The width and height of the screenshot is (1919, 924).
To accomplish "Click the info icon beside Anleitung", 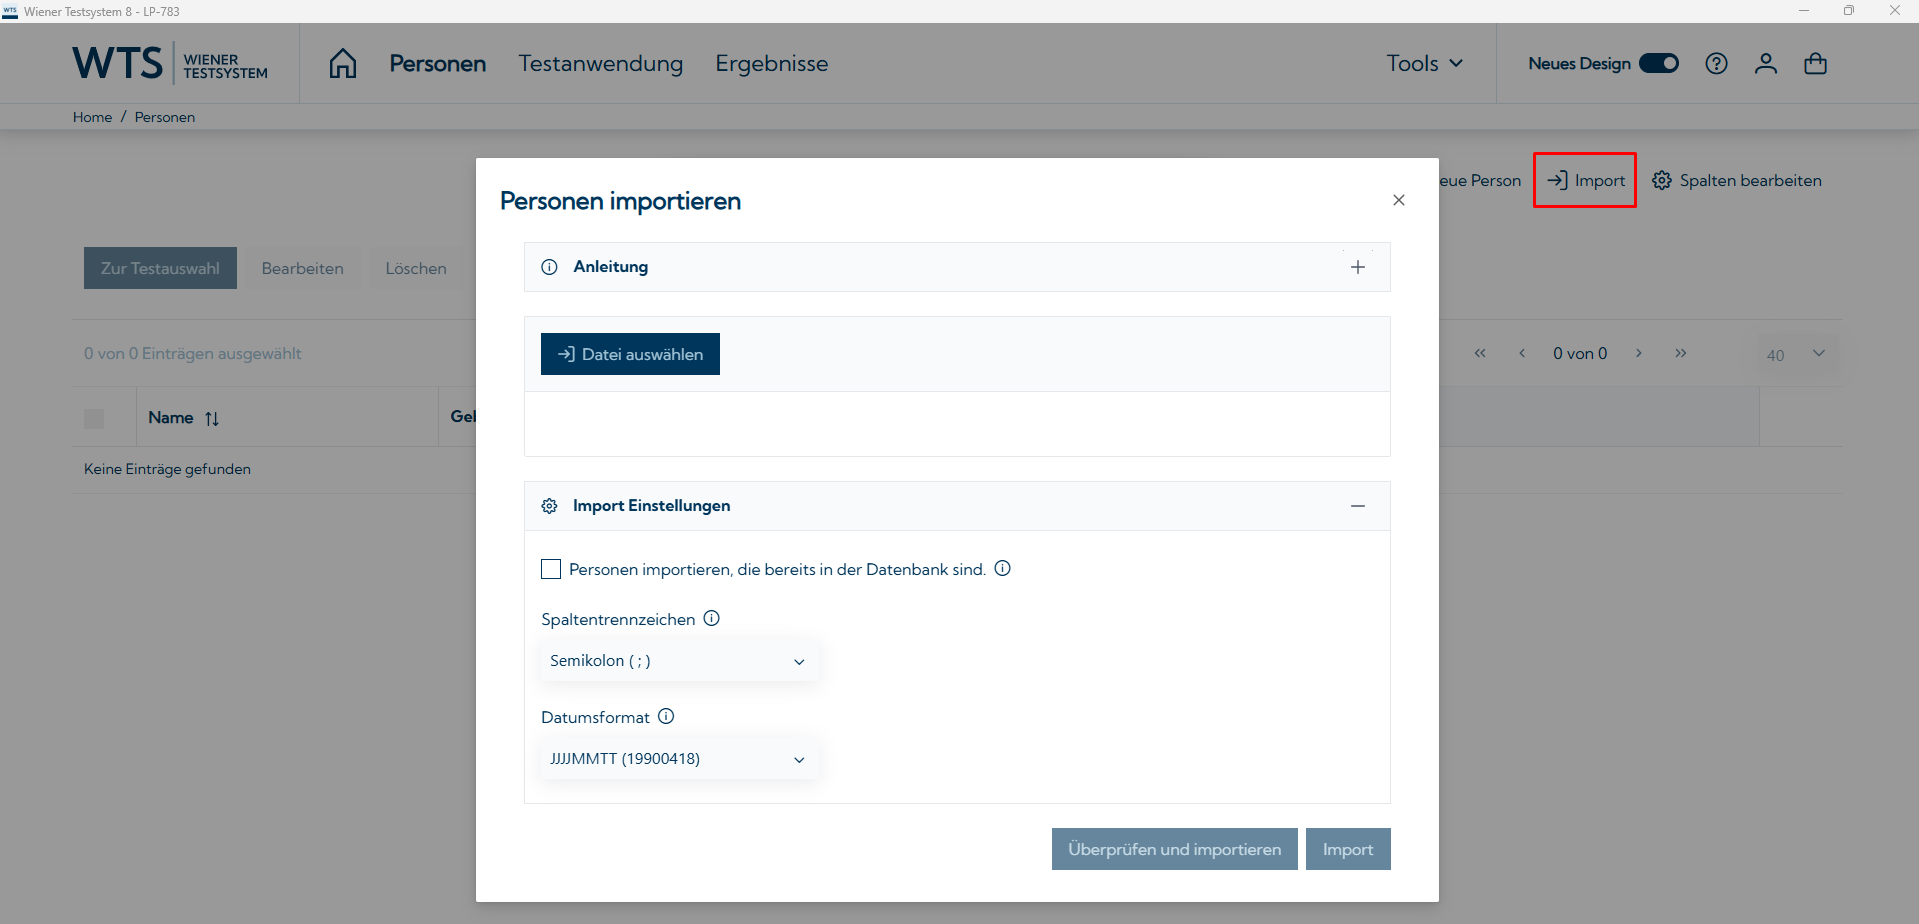I will point(549,266).
